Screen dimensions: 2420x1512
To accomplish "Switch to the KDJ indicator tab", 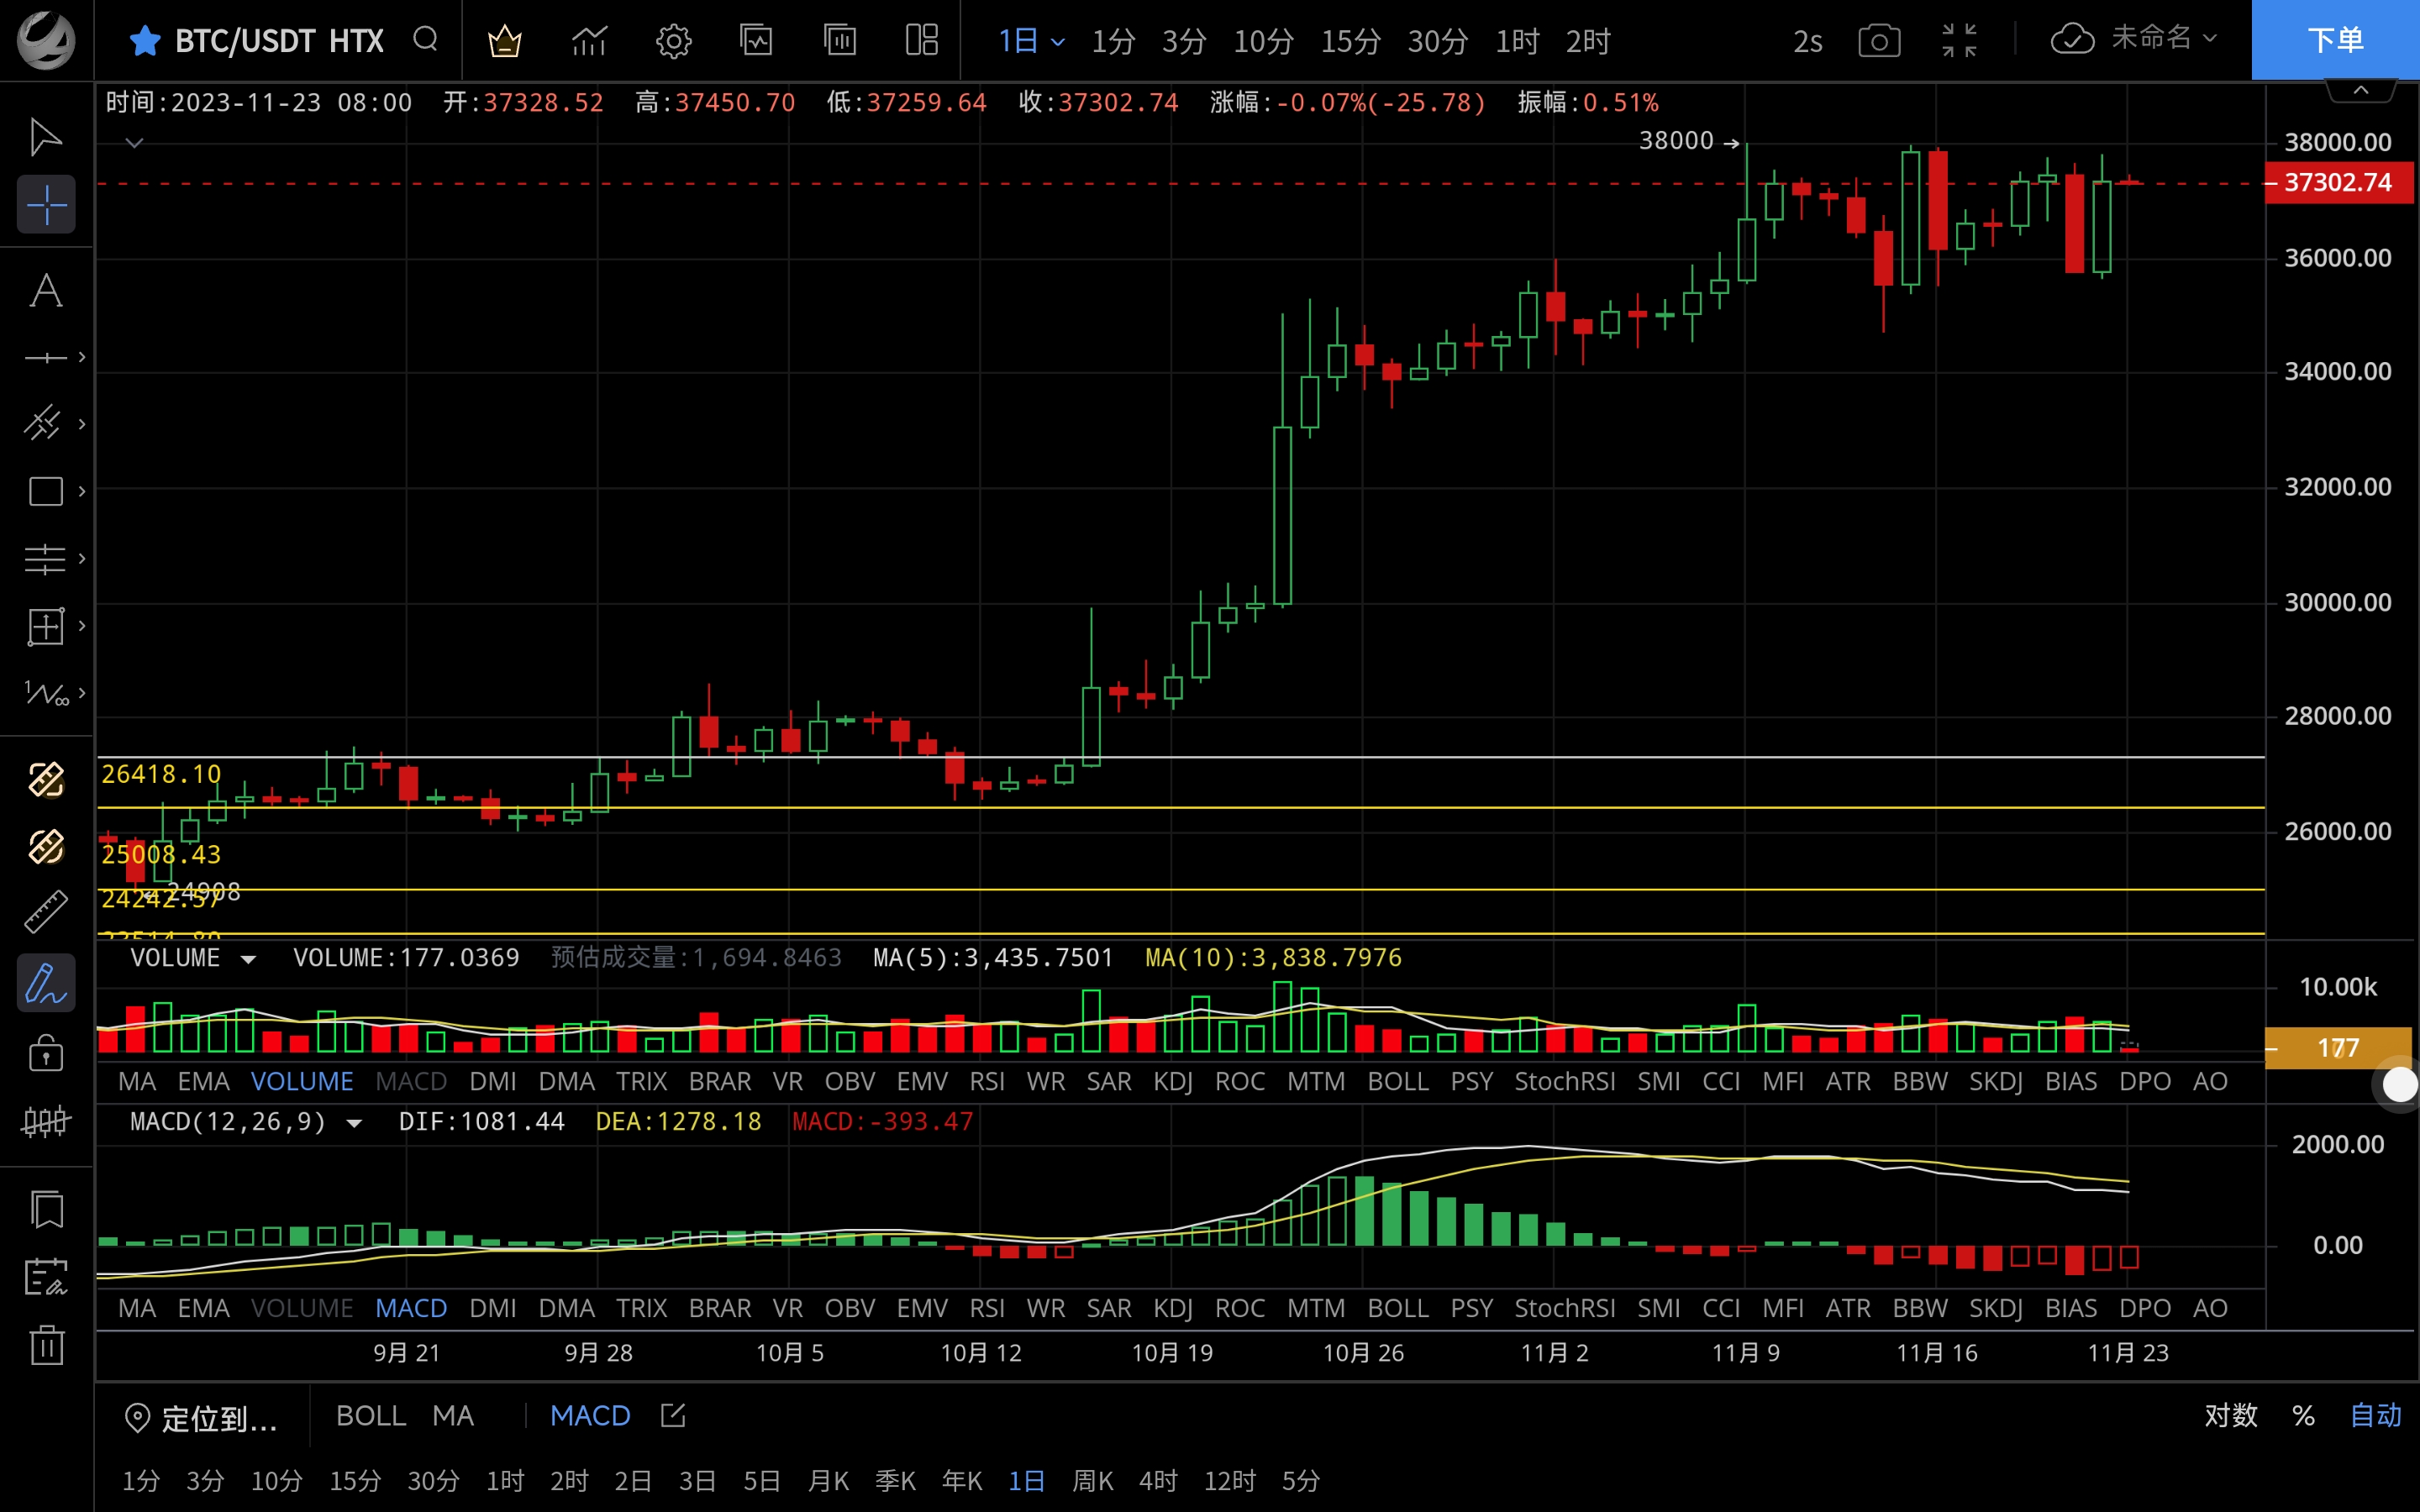I will [x=1173, y=1081].
